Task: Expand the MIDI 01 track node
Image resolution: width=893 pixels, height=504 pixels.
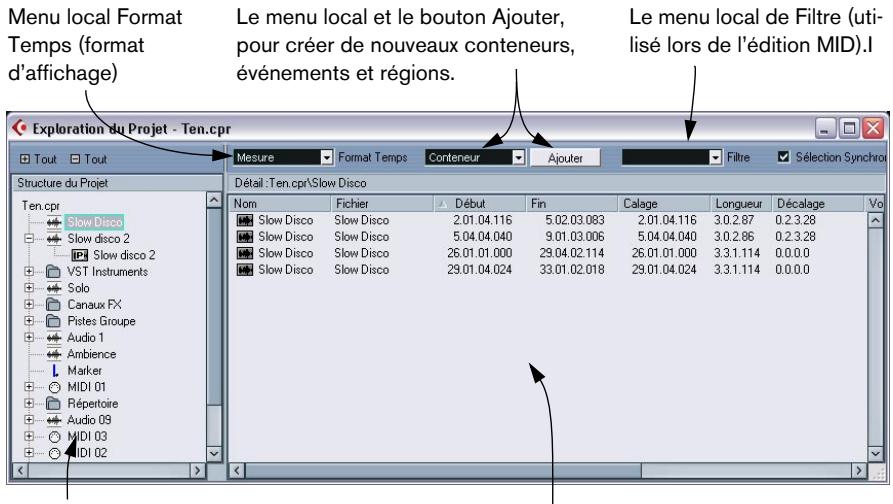Action: pyautogui.click(x=29, y=387)
